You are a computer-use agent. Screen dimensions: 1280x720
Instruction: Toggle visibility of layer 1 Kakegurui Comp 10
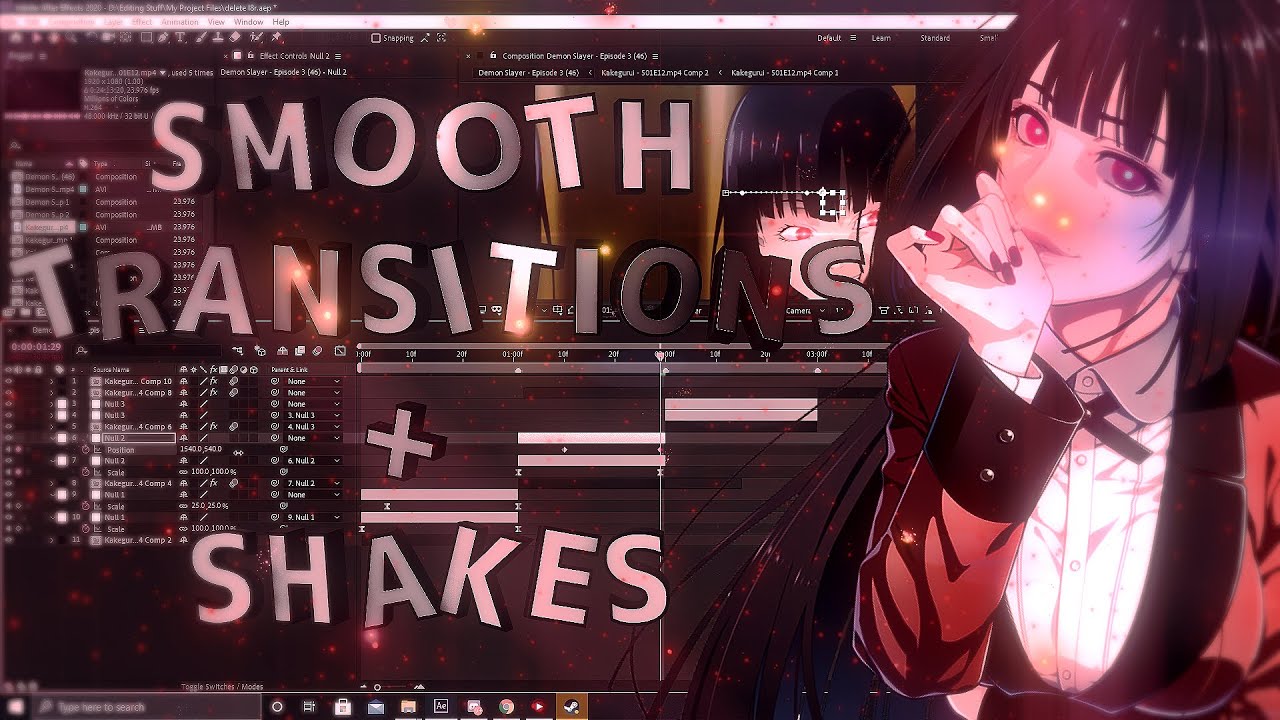pyautogui.click(x=9, y=381)
